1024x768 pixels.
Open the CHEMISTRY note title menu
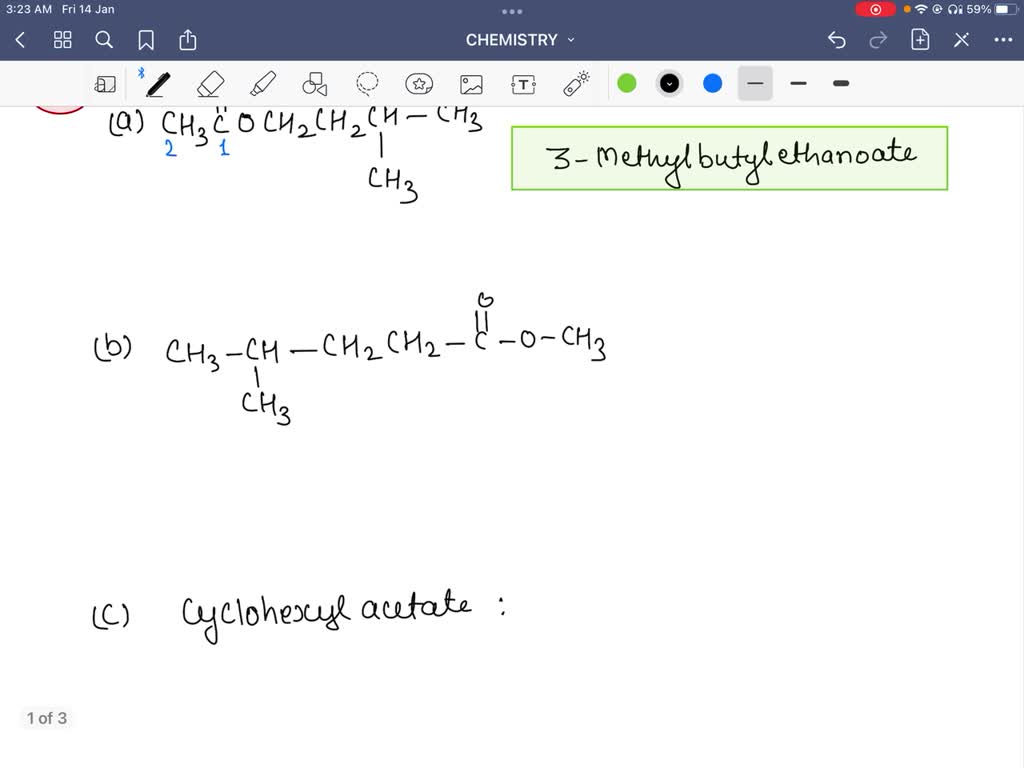pyautogui.click(x=520, y=40)
